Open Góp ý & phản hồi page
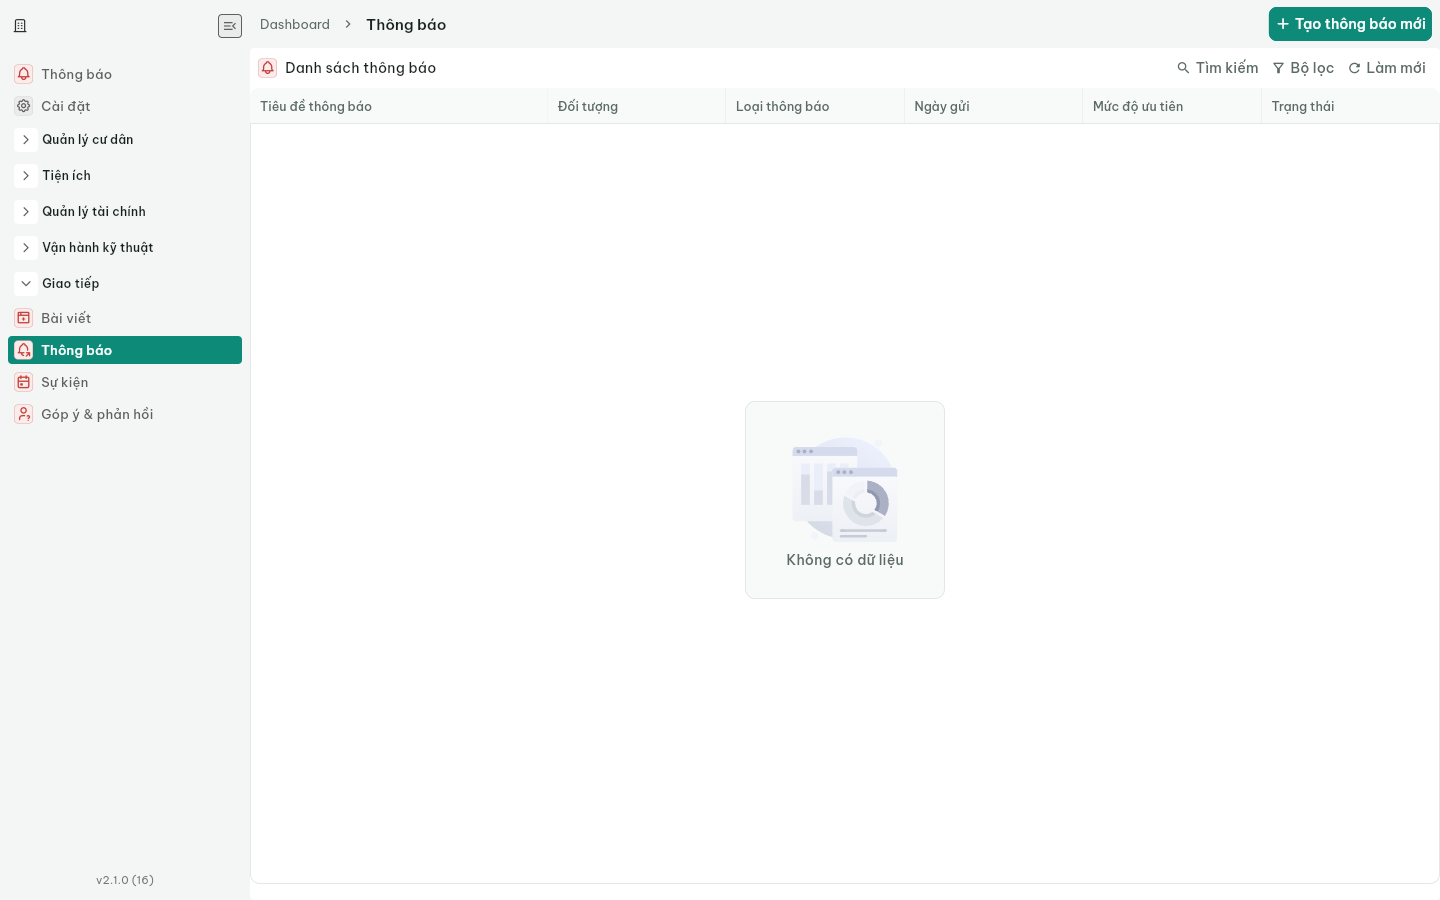Image resolution: width=1440 pixels, height=900 pixels. (125, 414)
